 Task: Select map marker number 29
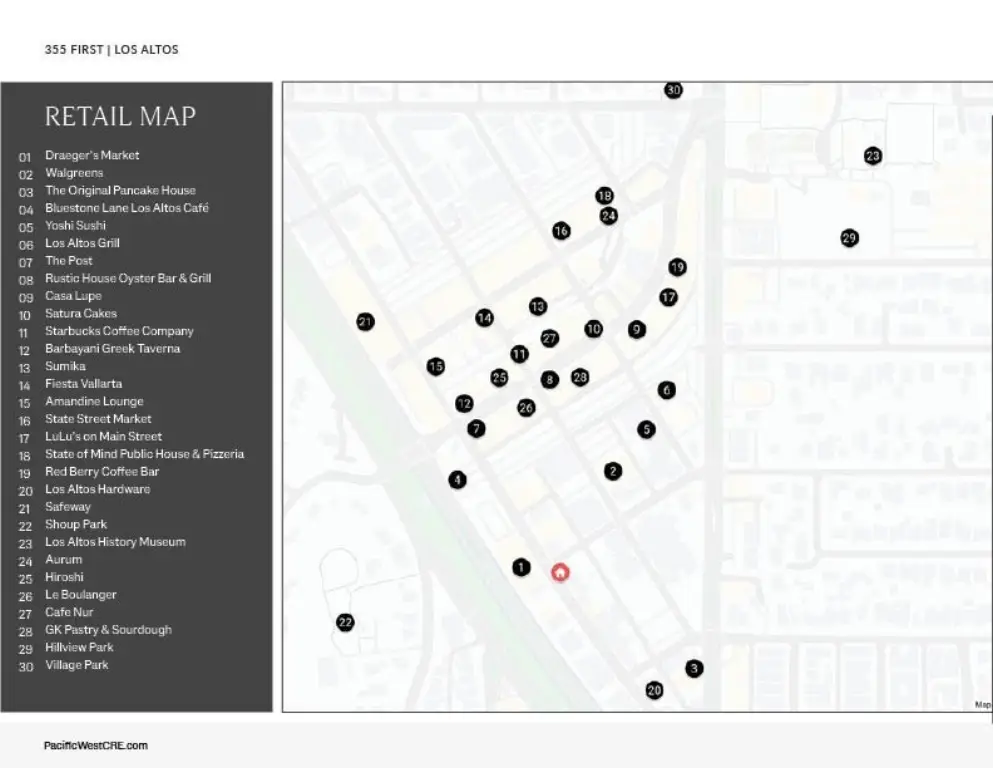849,238
